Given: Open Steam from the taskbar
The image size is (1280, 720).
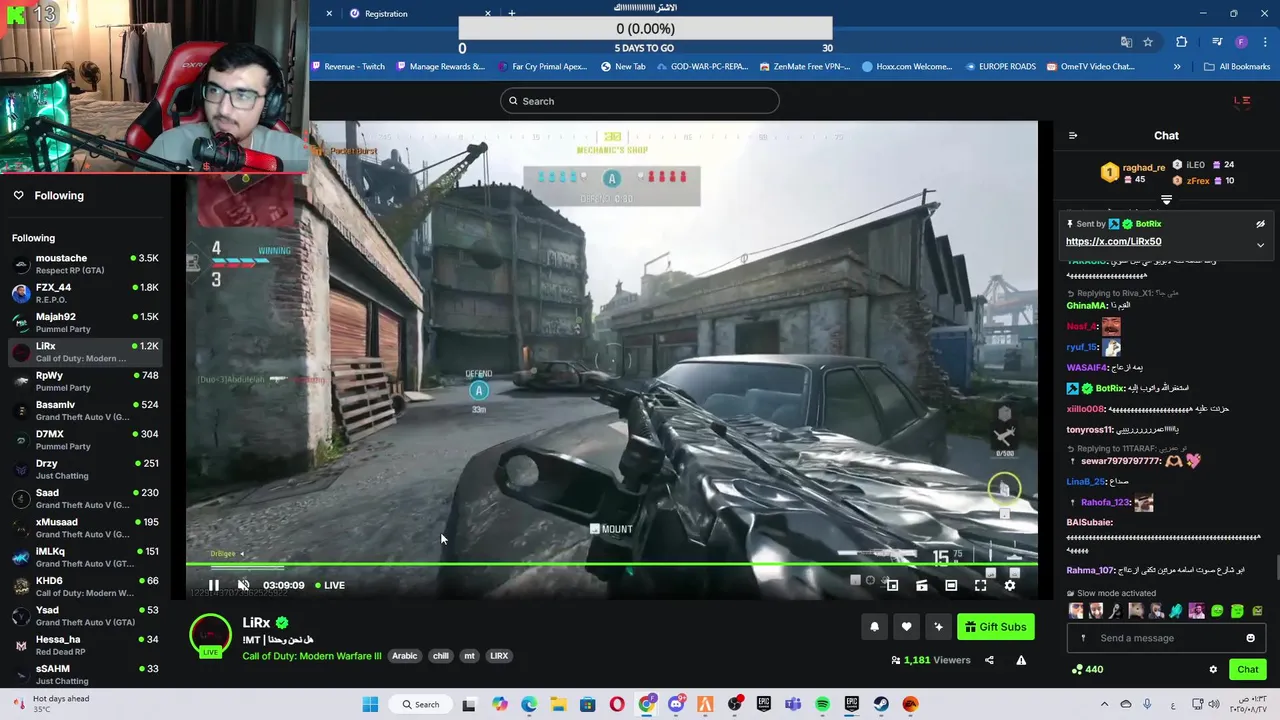Looking at the screenshot, I should click(881, 704).
